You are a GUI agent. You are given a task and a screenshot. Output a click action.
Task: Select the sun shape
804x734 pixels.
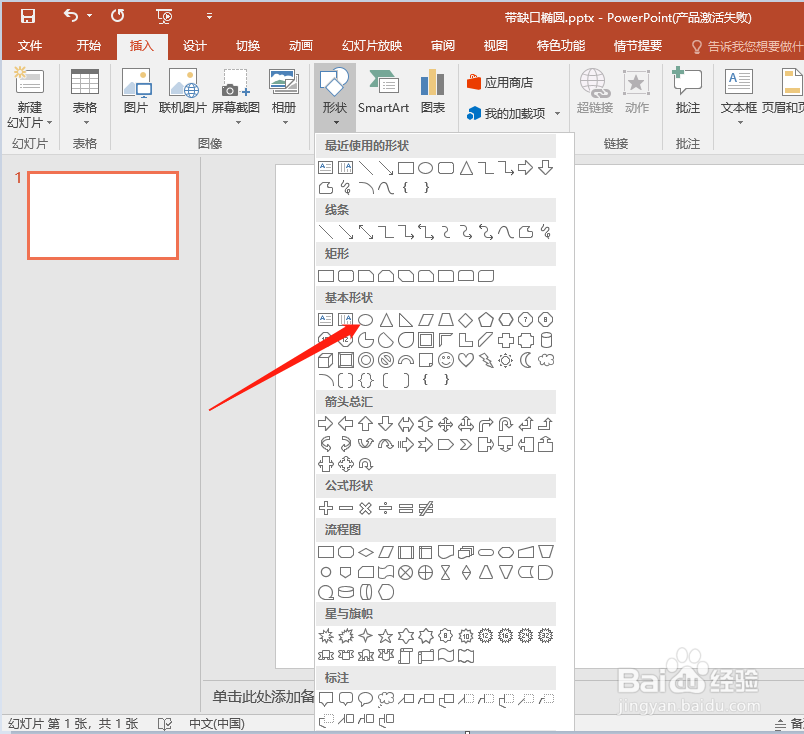(x=506, y=360)
